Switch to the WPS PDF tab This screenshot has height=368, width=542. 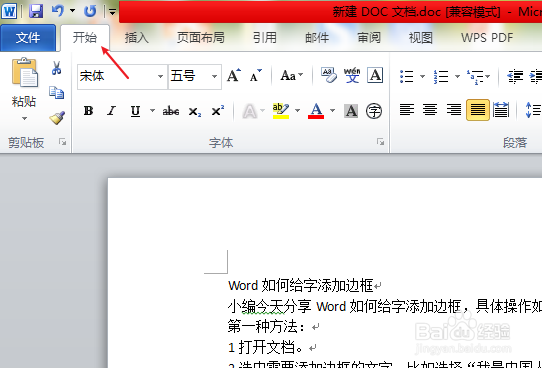click(487, 38)
